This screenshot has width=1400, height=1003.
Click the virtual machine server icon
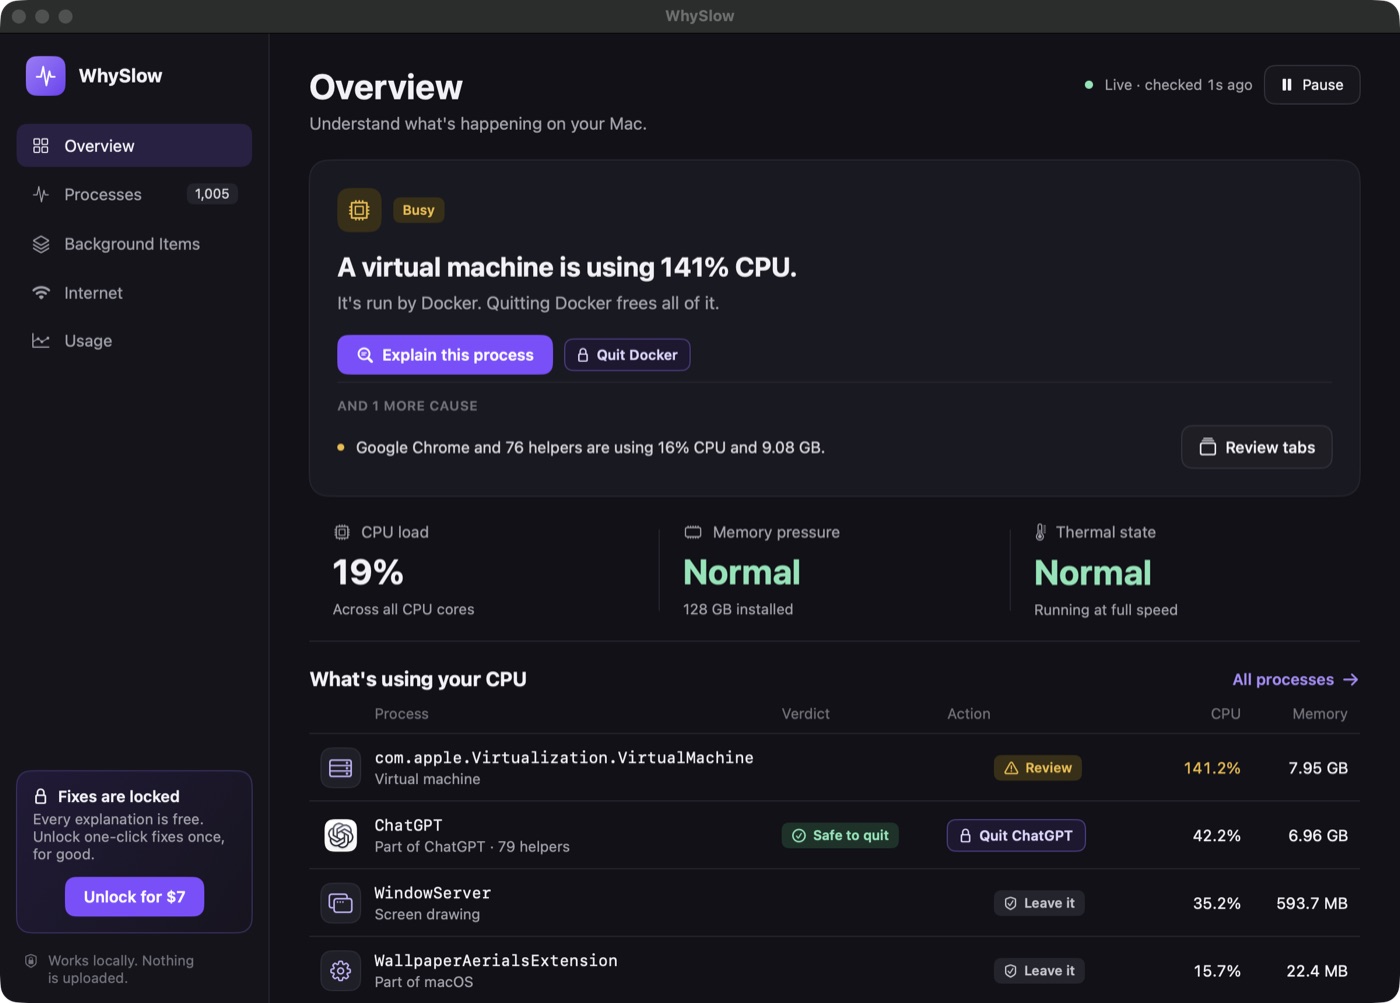click(340, 768)
